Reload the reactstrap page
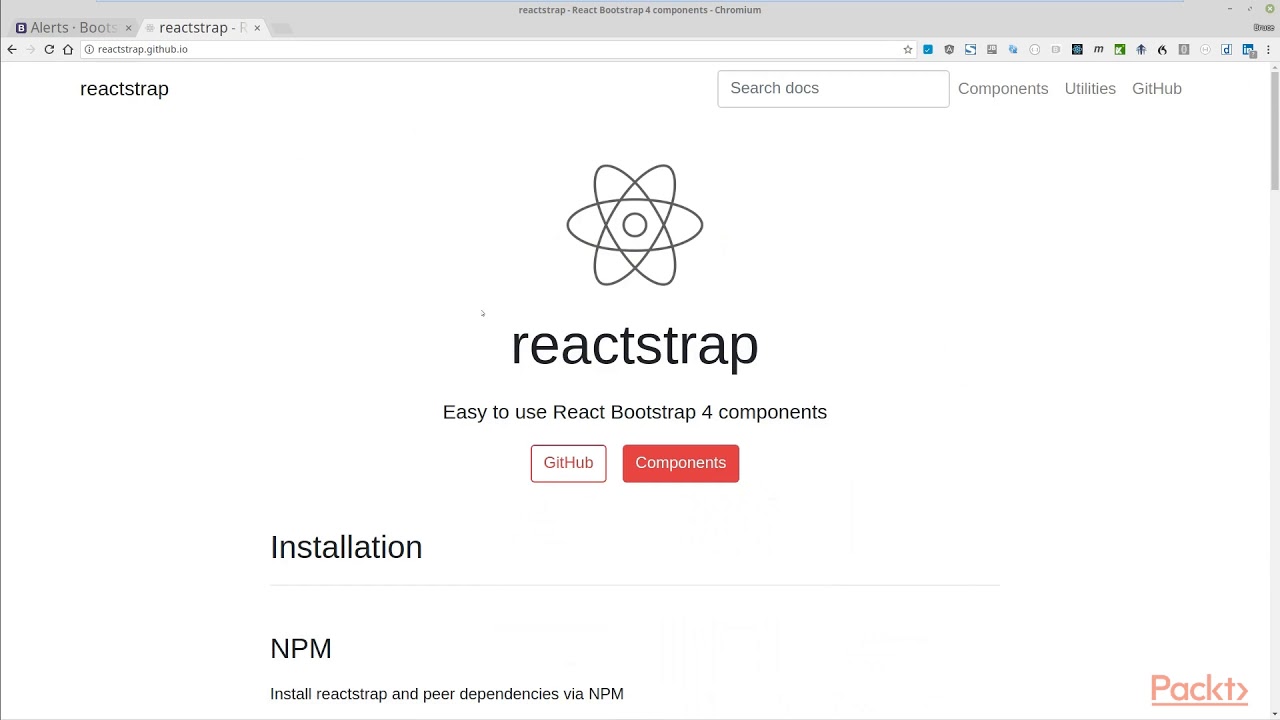Image resolution: width=1280 pixels, height=720 pixels. click(49, 49)
